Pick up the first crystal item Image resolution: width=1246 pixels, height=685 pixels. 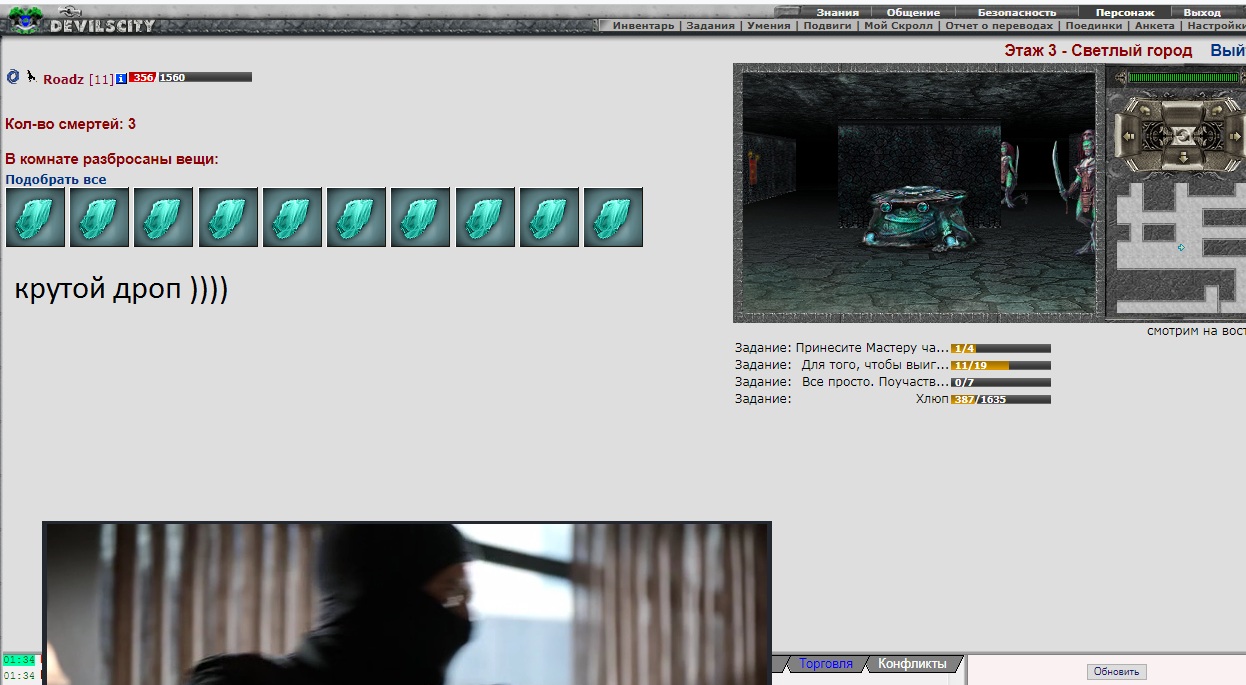(35, 217)
